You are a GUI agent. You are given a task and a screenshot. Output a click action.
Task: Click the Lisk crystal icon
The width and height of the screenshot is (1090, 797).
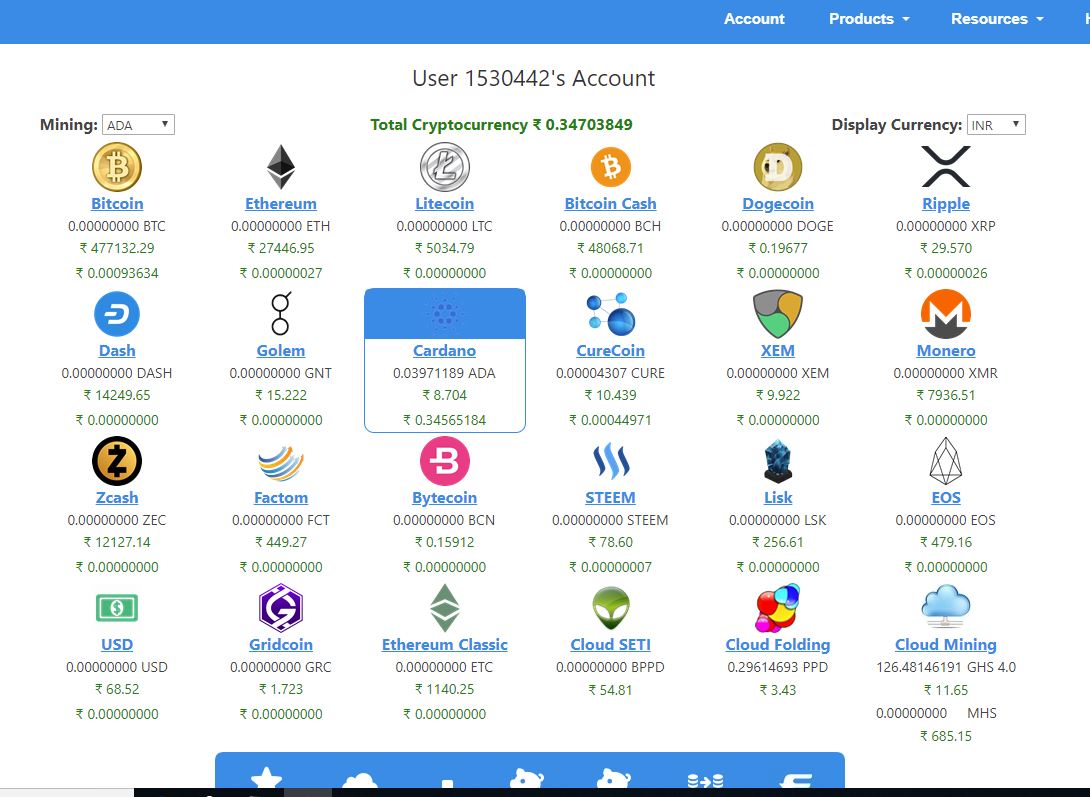pyautogui.click(x=778, y=461)
